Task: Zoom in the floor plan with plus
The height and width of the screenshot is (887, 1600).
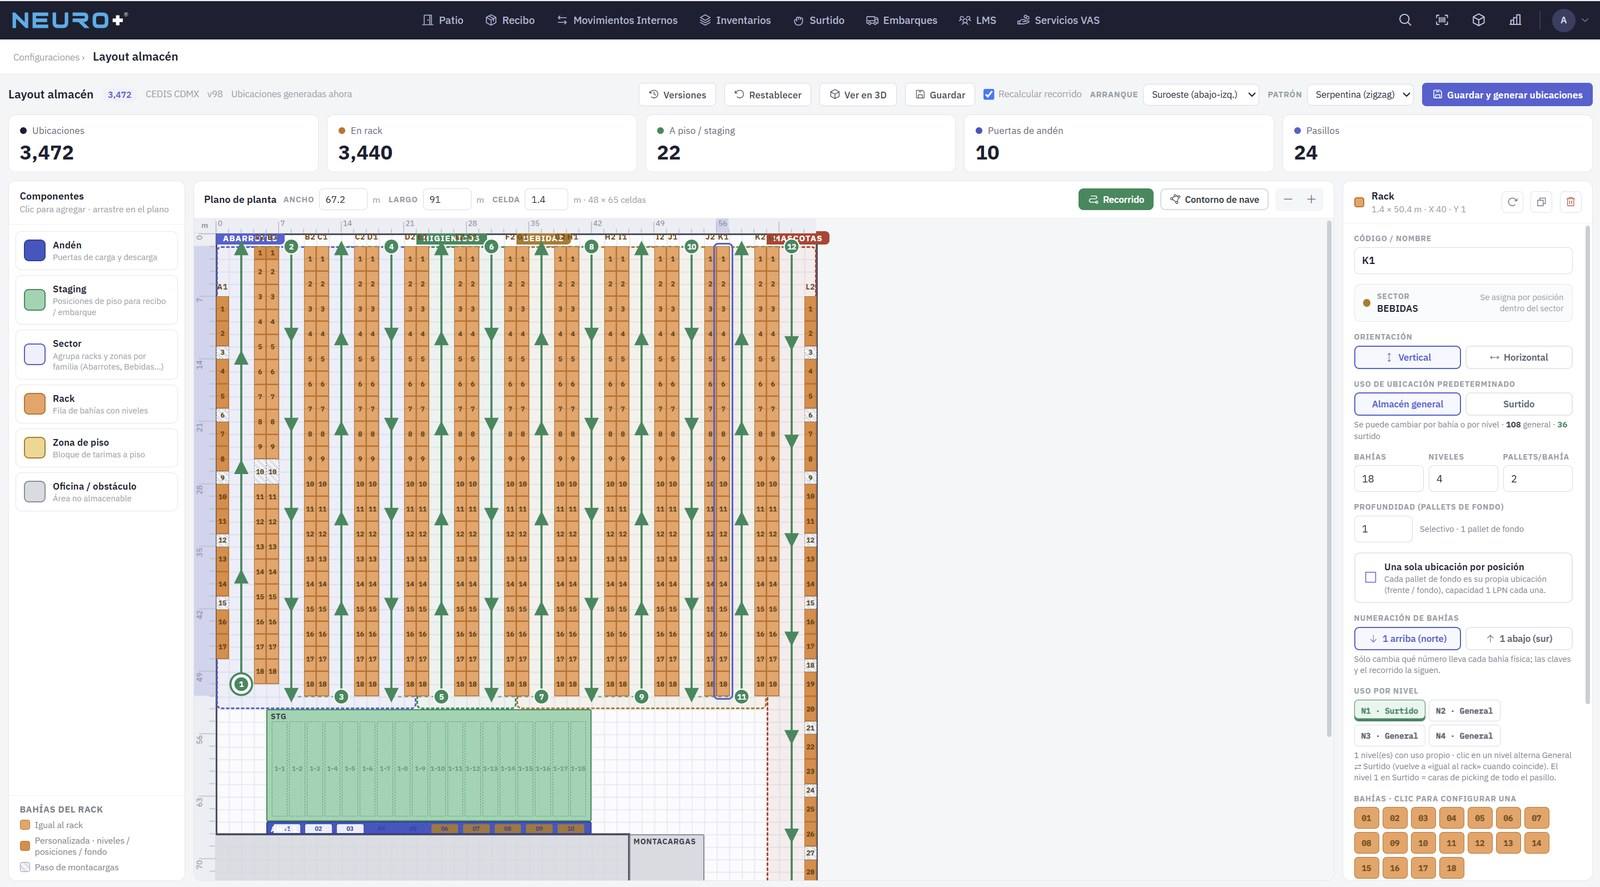Action: [1311, 199]
